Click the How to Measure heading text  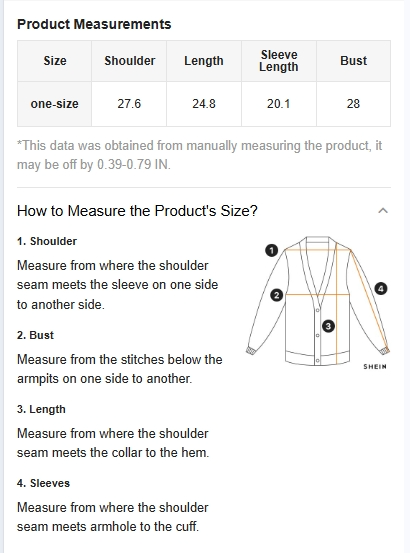(137, 211)
